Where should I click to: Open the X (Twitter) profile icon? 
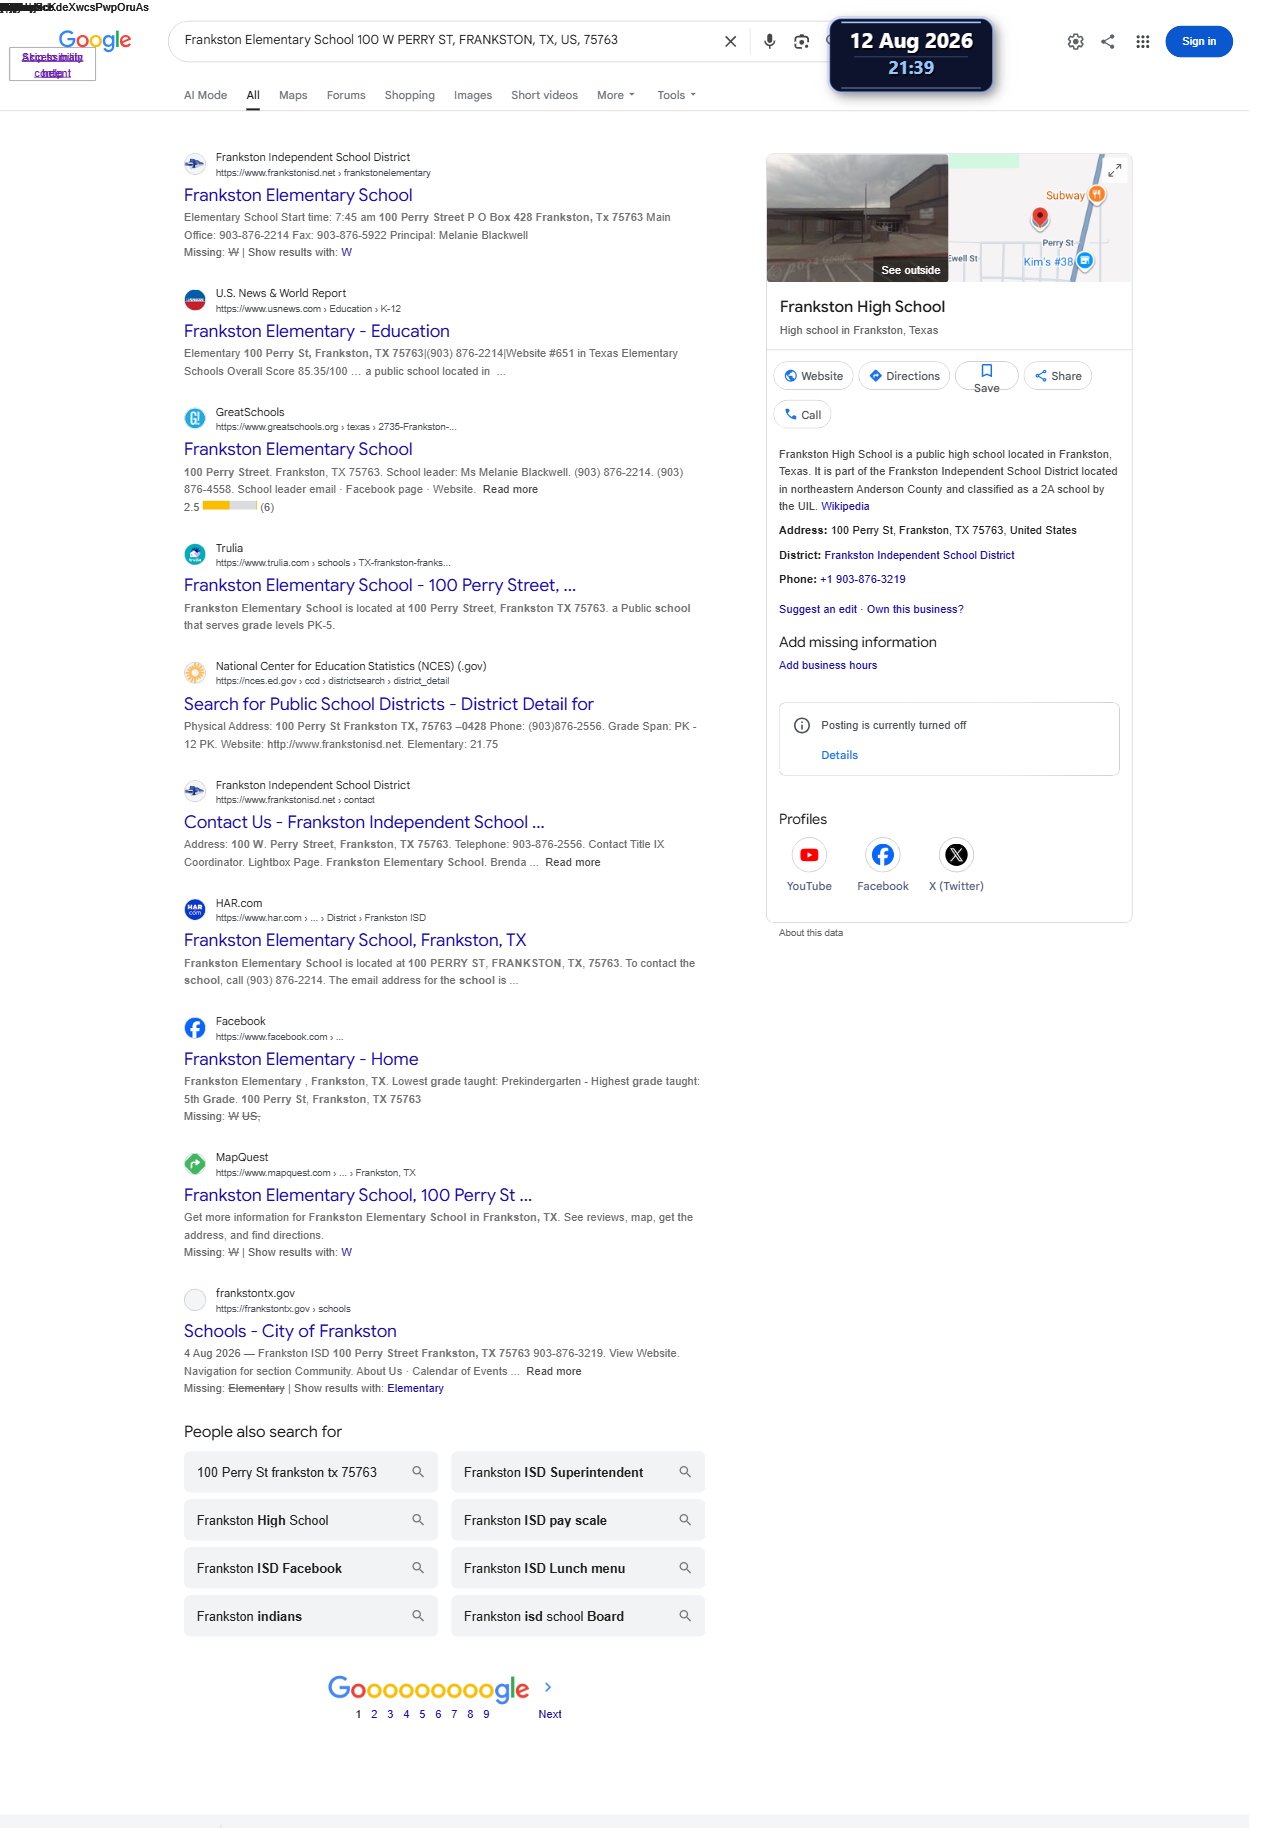[956, 855]
